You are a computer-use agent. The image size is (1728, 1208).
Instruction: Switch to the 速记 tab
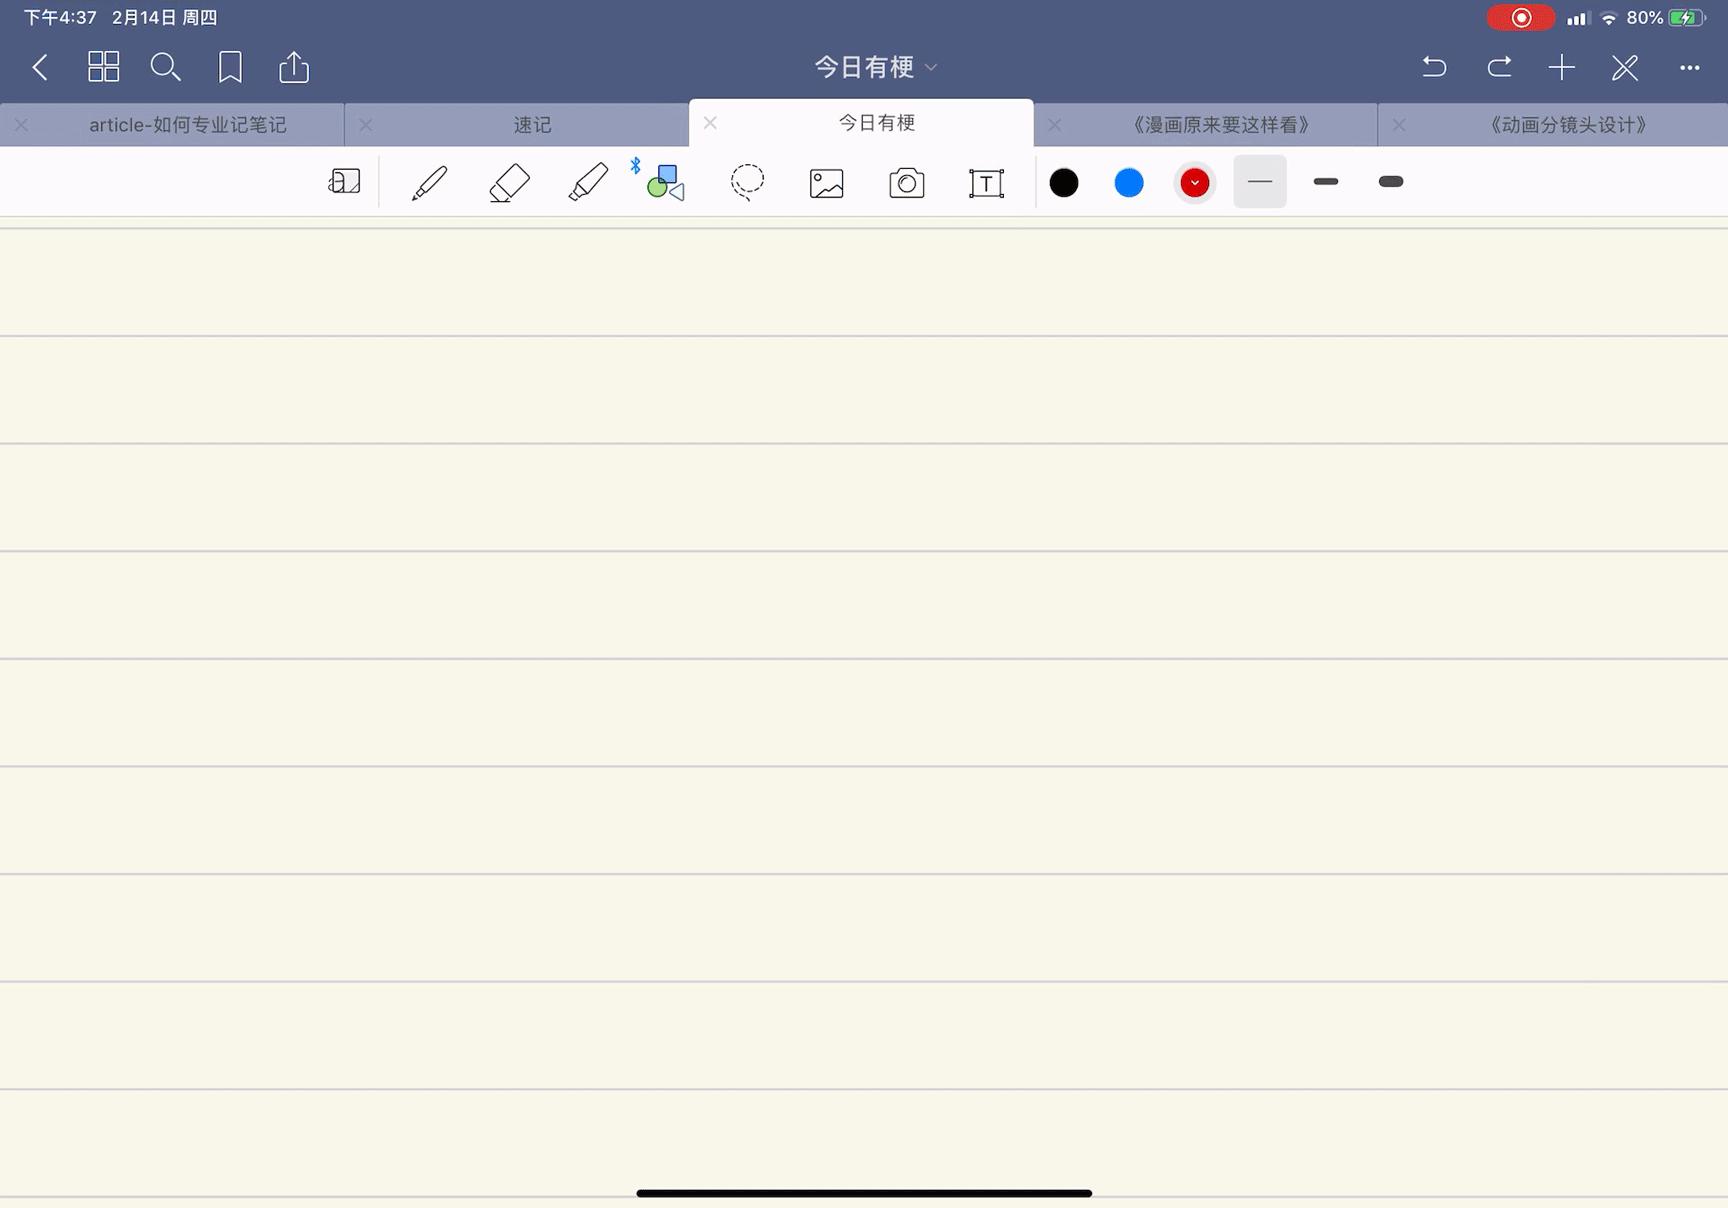[533, 124]
